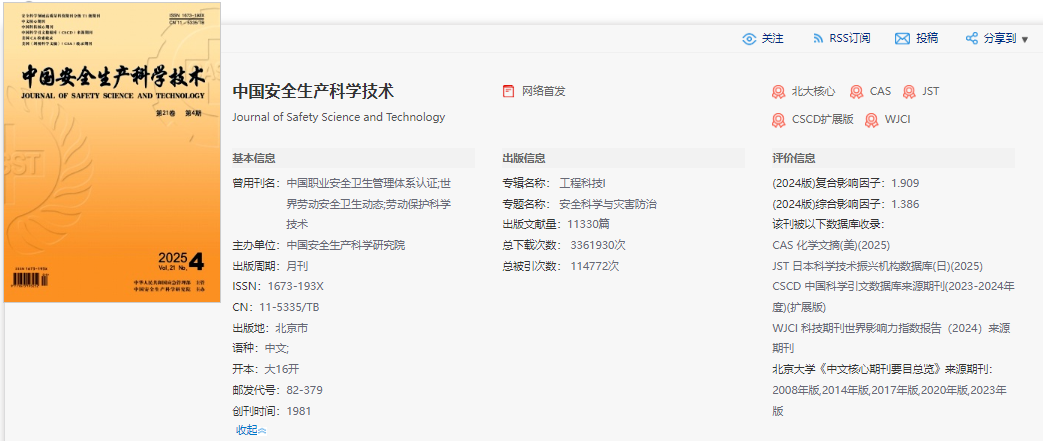The image size is (1043, 441).
Task: Click the medal icon beside CAS
Action: [x=857, y=92]
